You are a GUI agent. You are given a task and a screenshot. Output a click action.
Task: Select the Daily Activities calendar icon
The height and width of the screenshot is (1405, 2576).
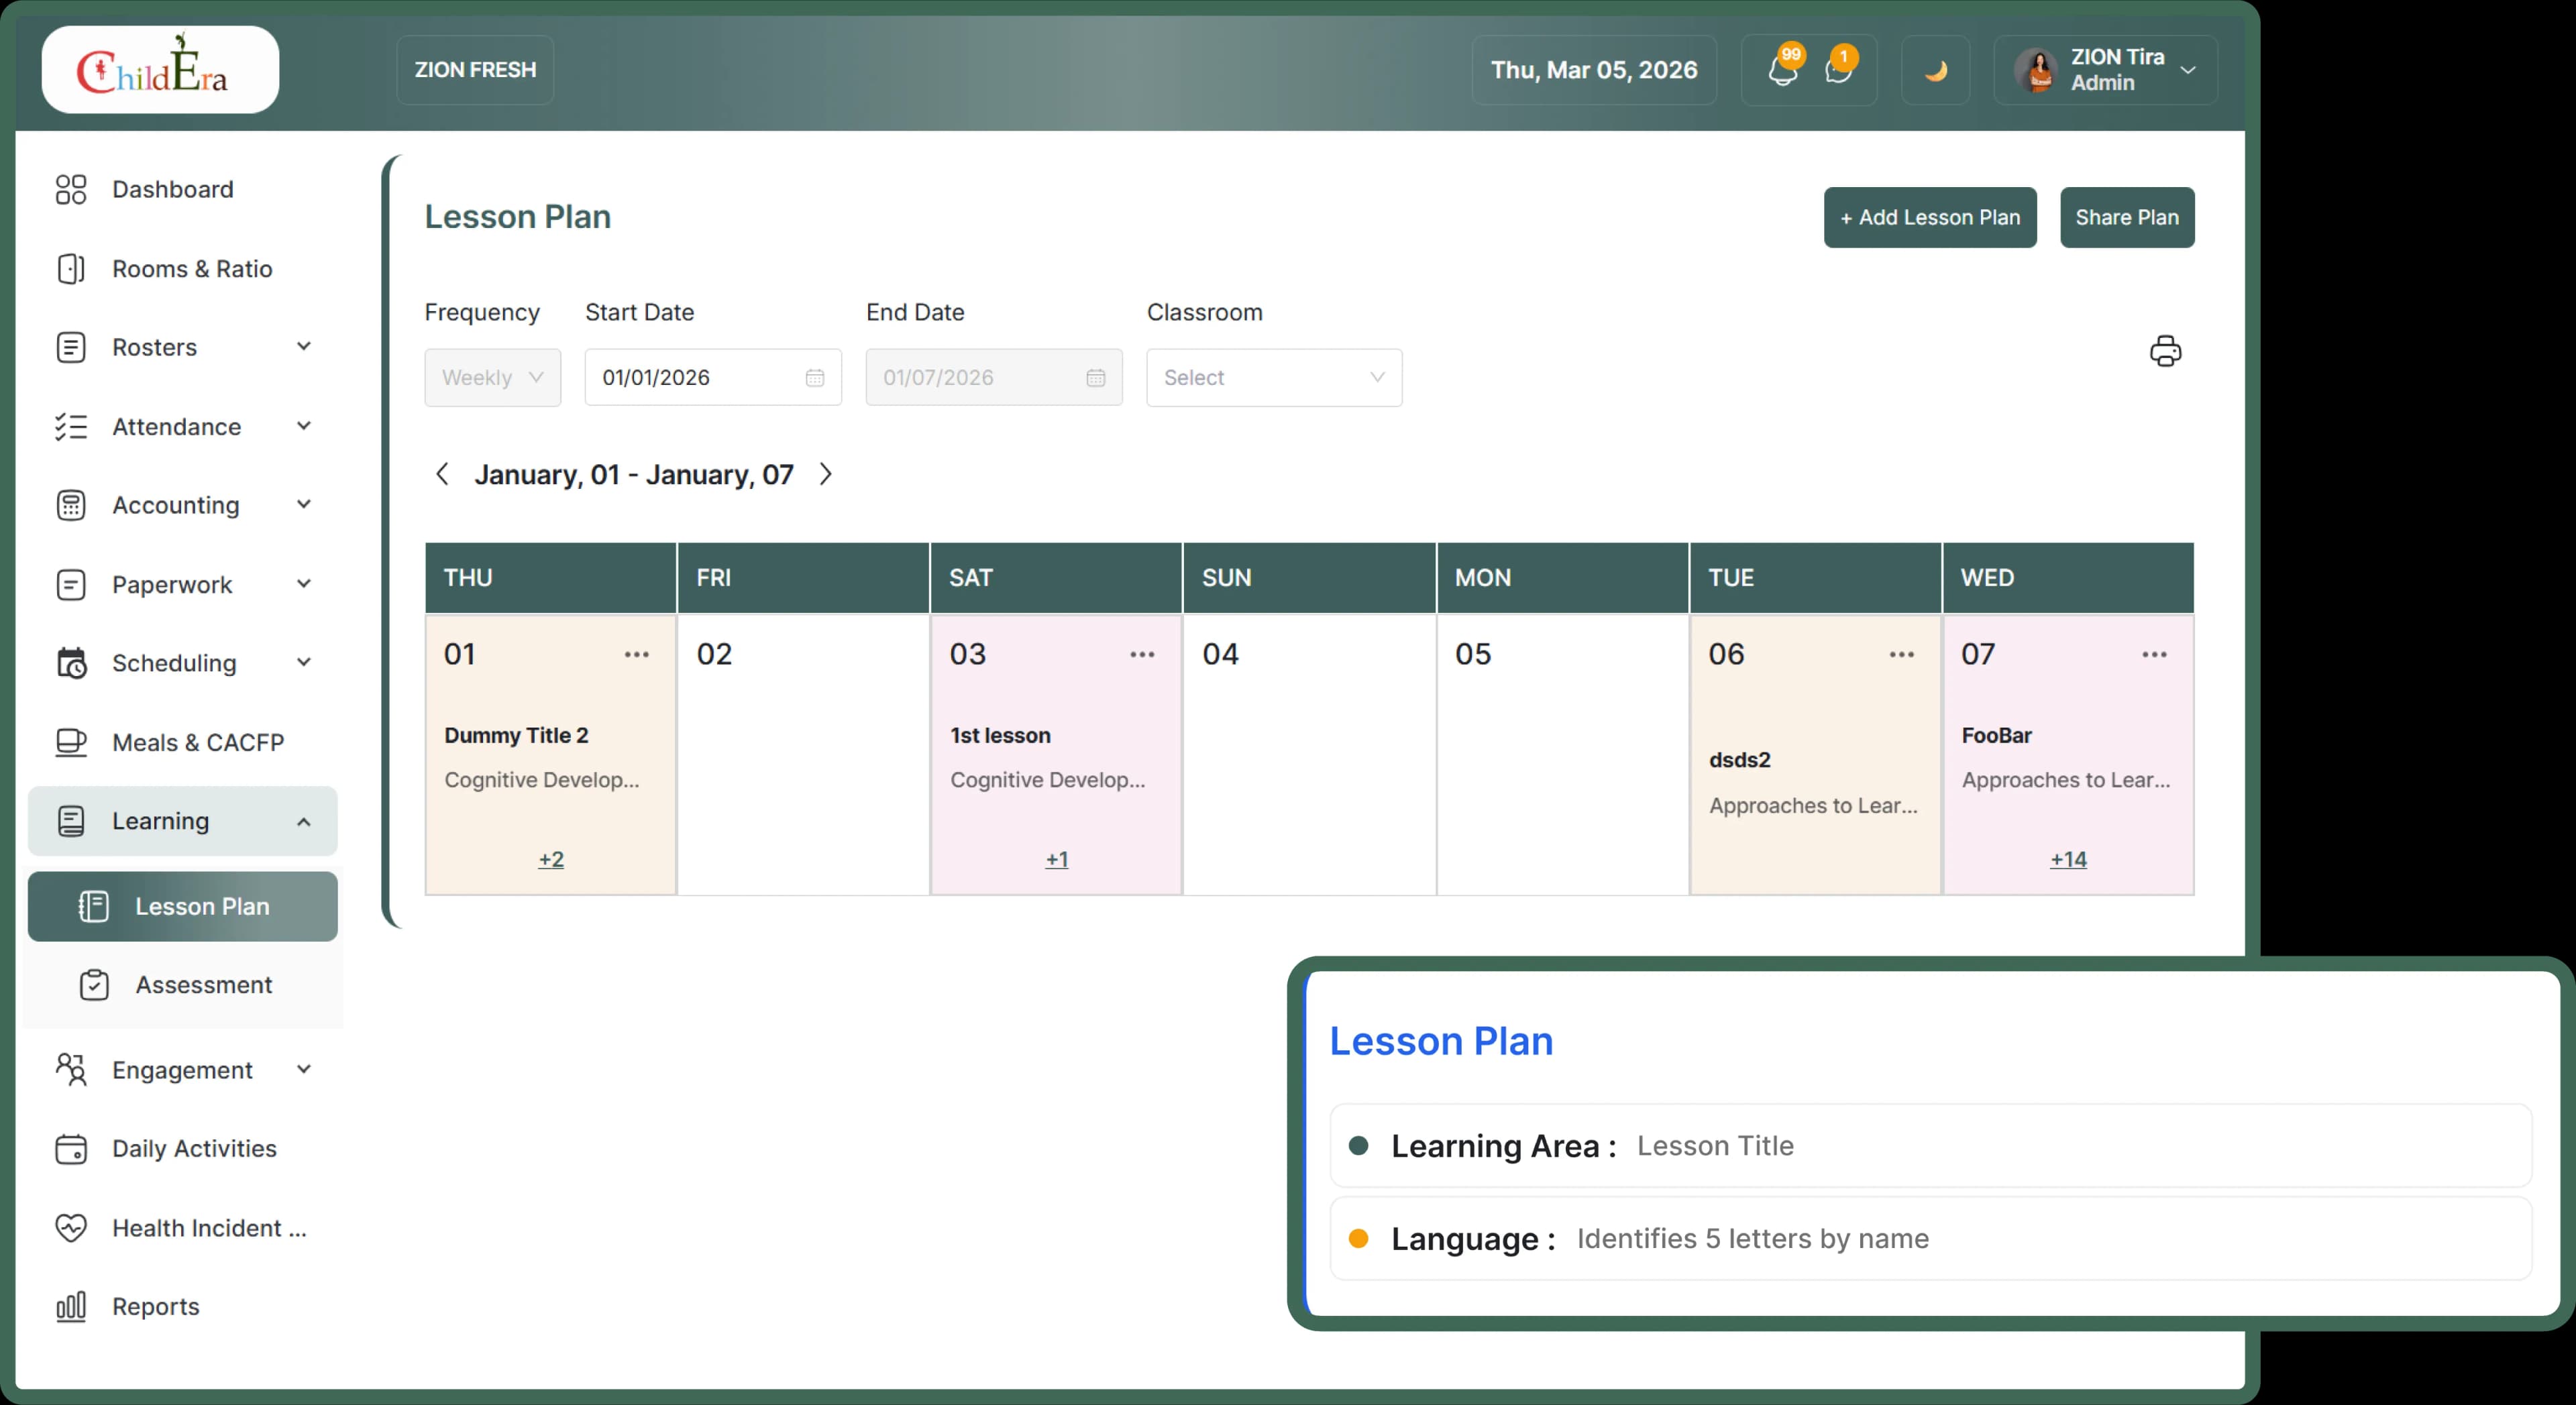coord(71,1149)
